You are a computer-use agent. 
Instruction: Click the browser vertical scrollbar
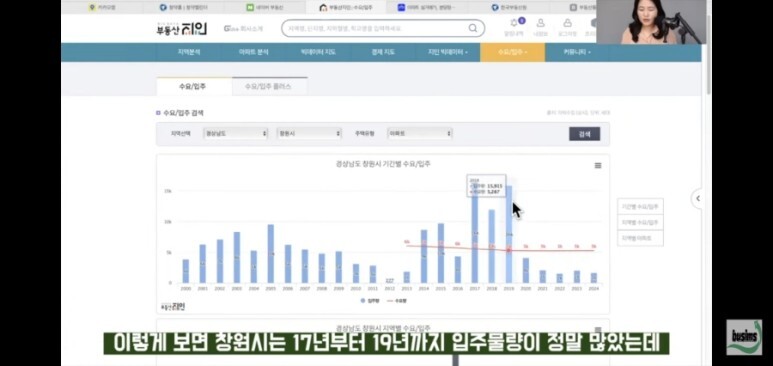click(708, 54)
